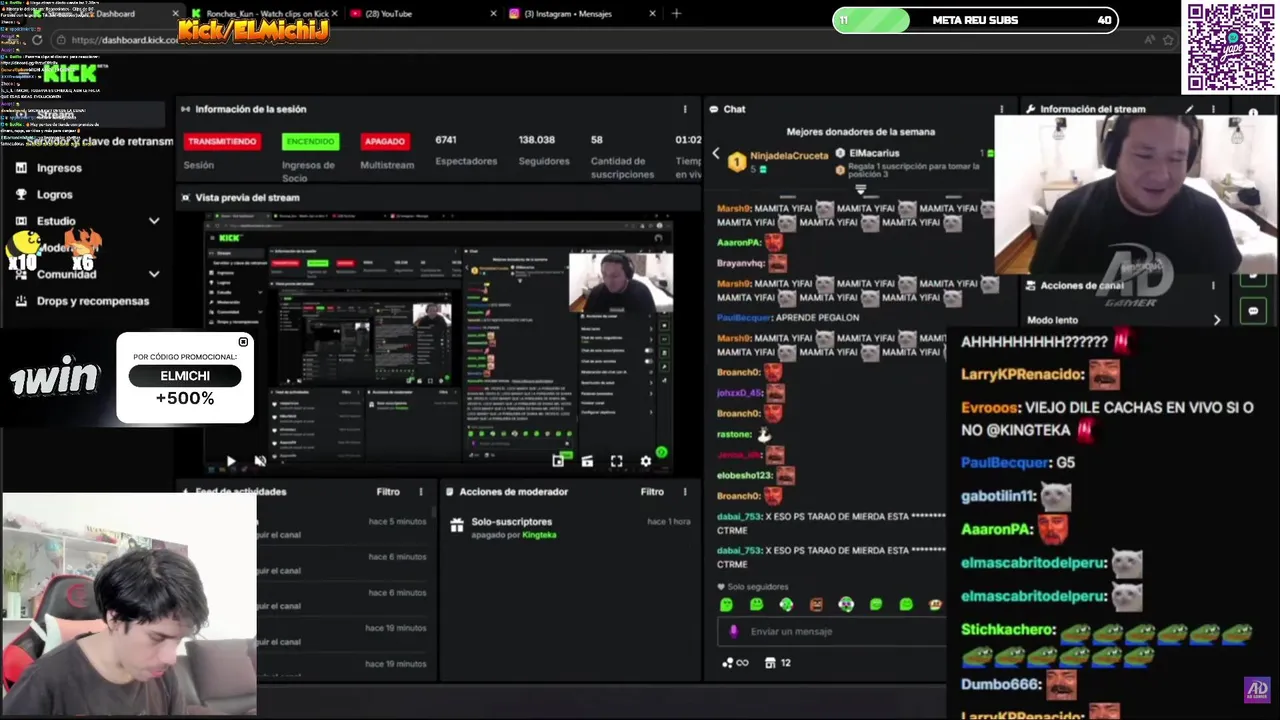Click the ENCENDIDO Ingresos de Socio badge

310,141
